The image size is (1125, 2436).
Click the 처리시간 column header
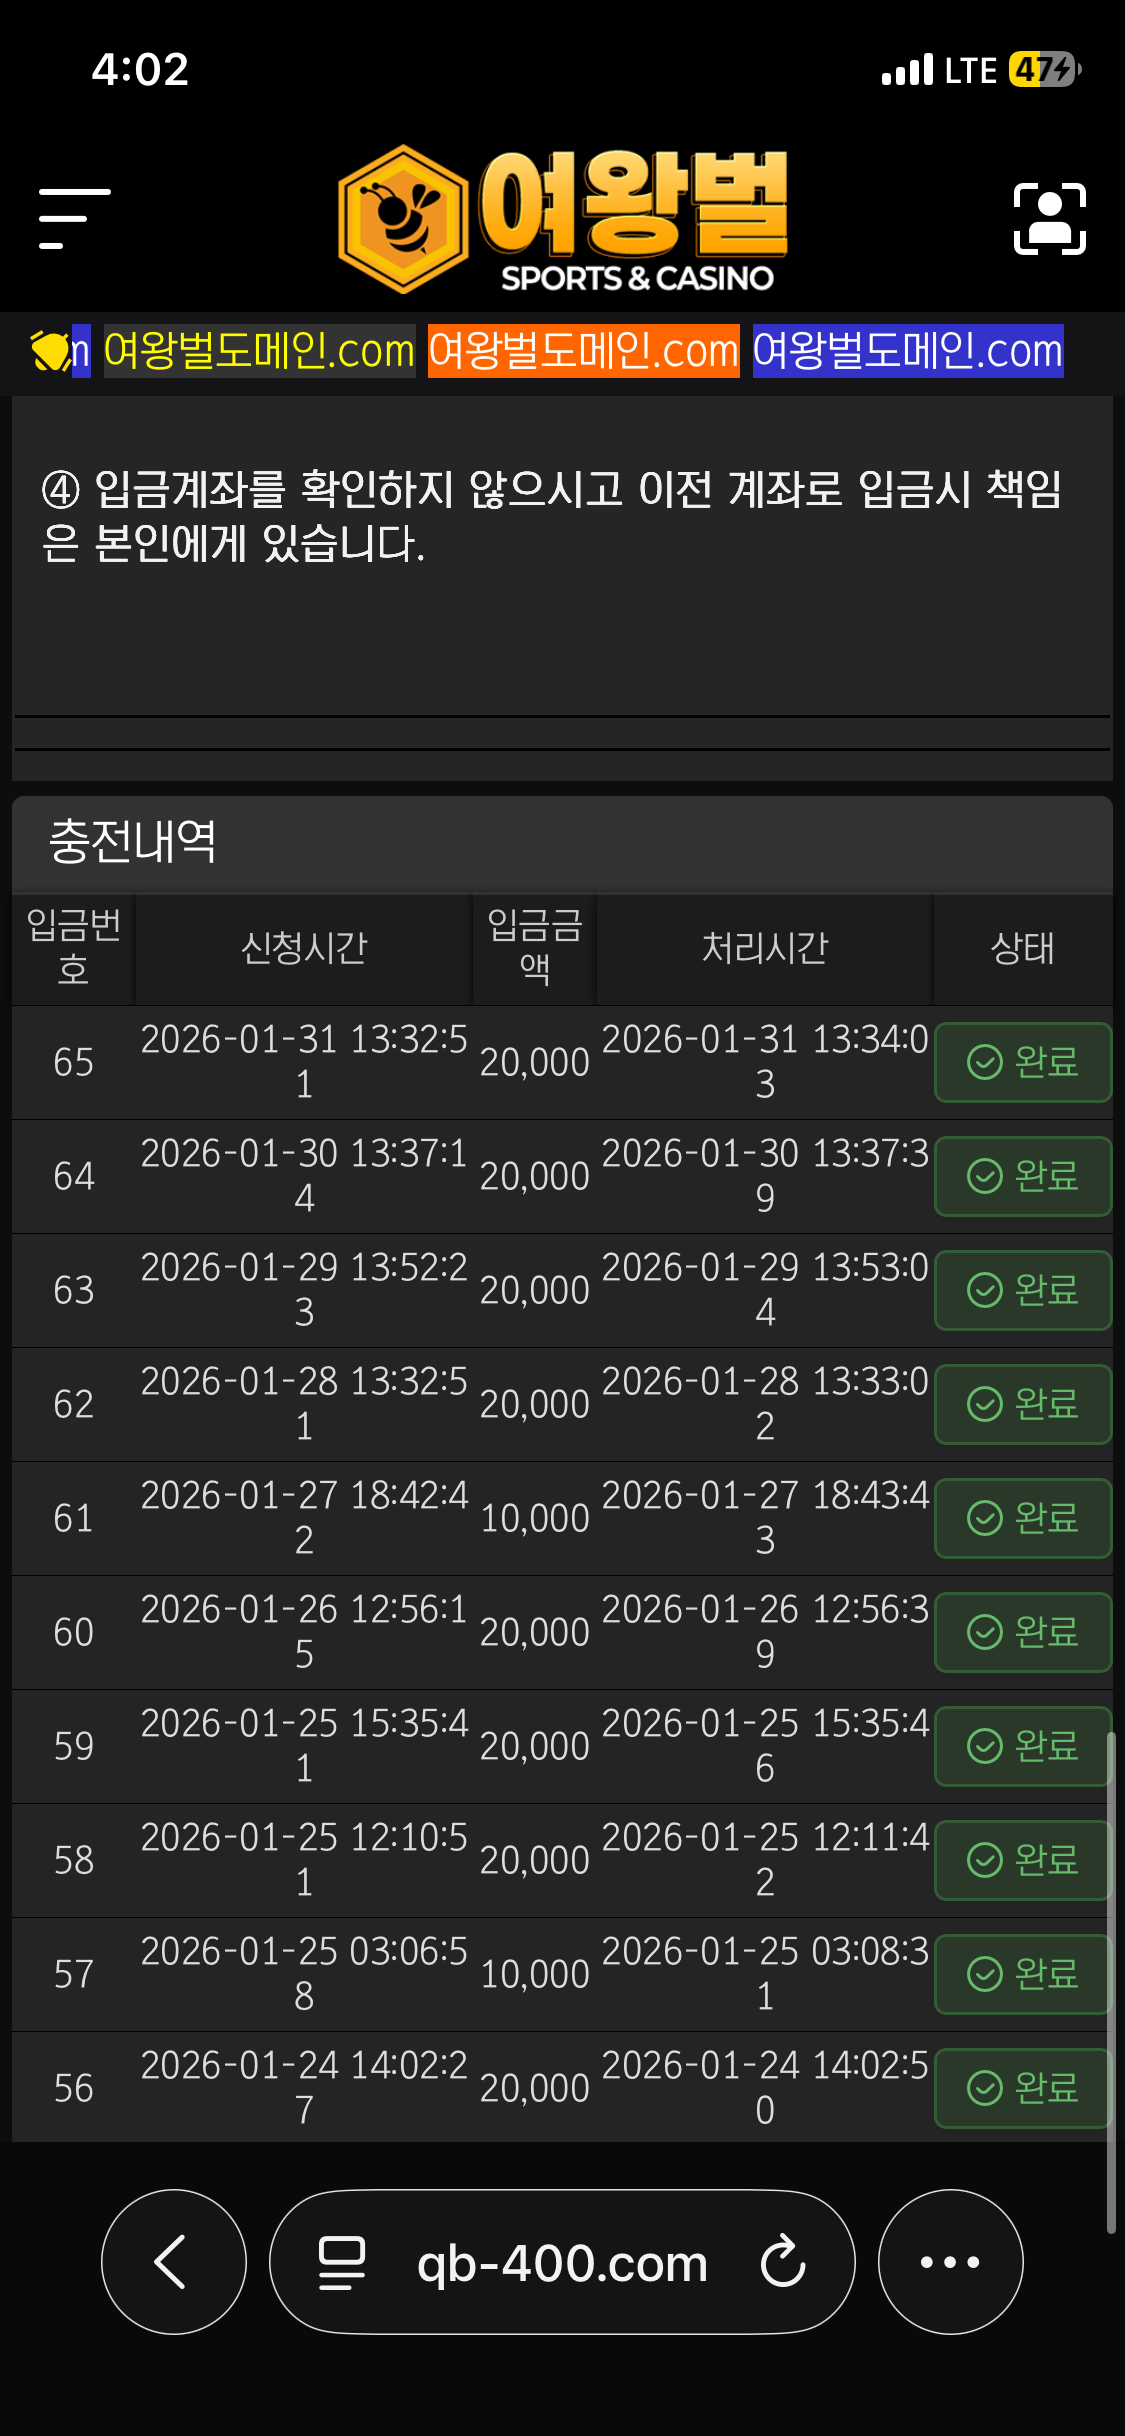(765, 948)
